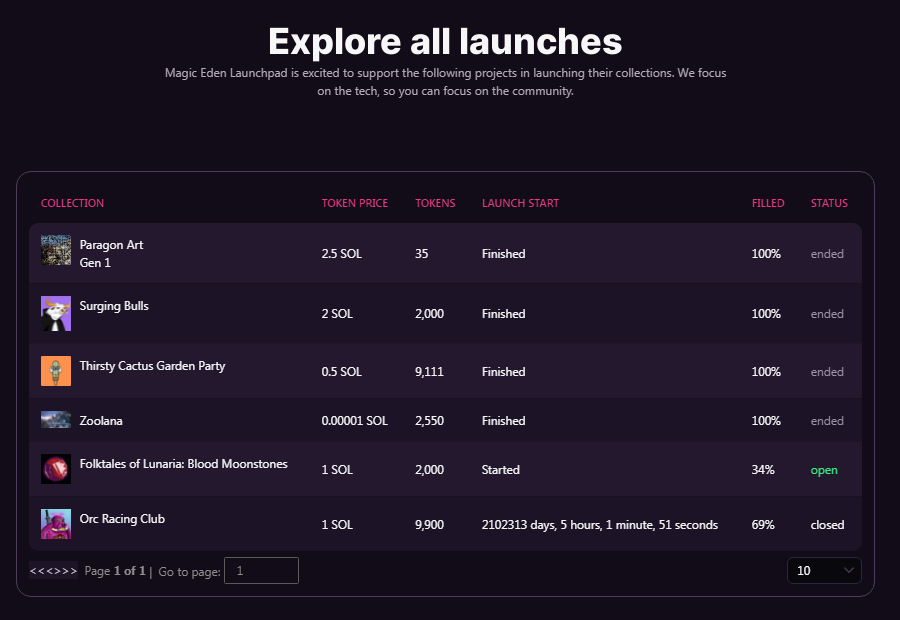Open the Surging Bulls bull thumbnail
The image size is (900, 620).
(56, 313)
